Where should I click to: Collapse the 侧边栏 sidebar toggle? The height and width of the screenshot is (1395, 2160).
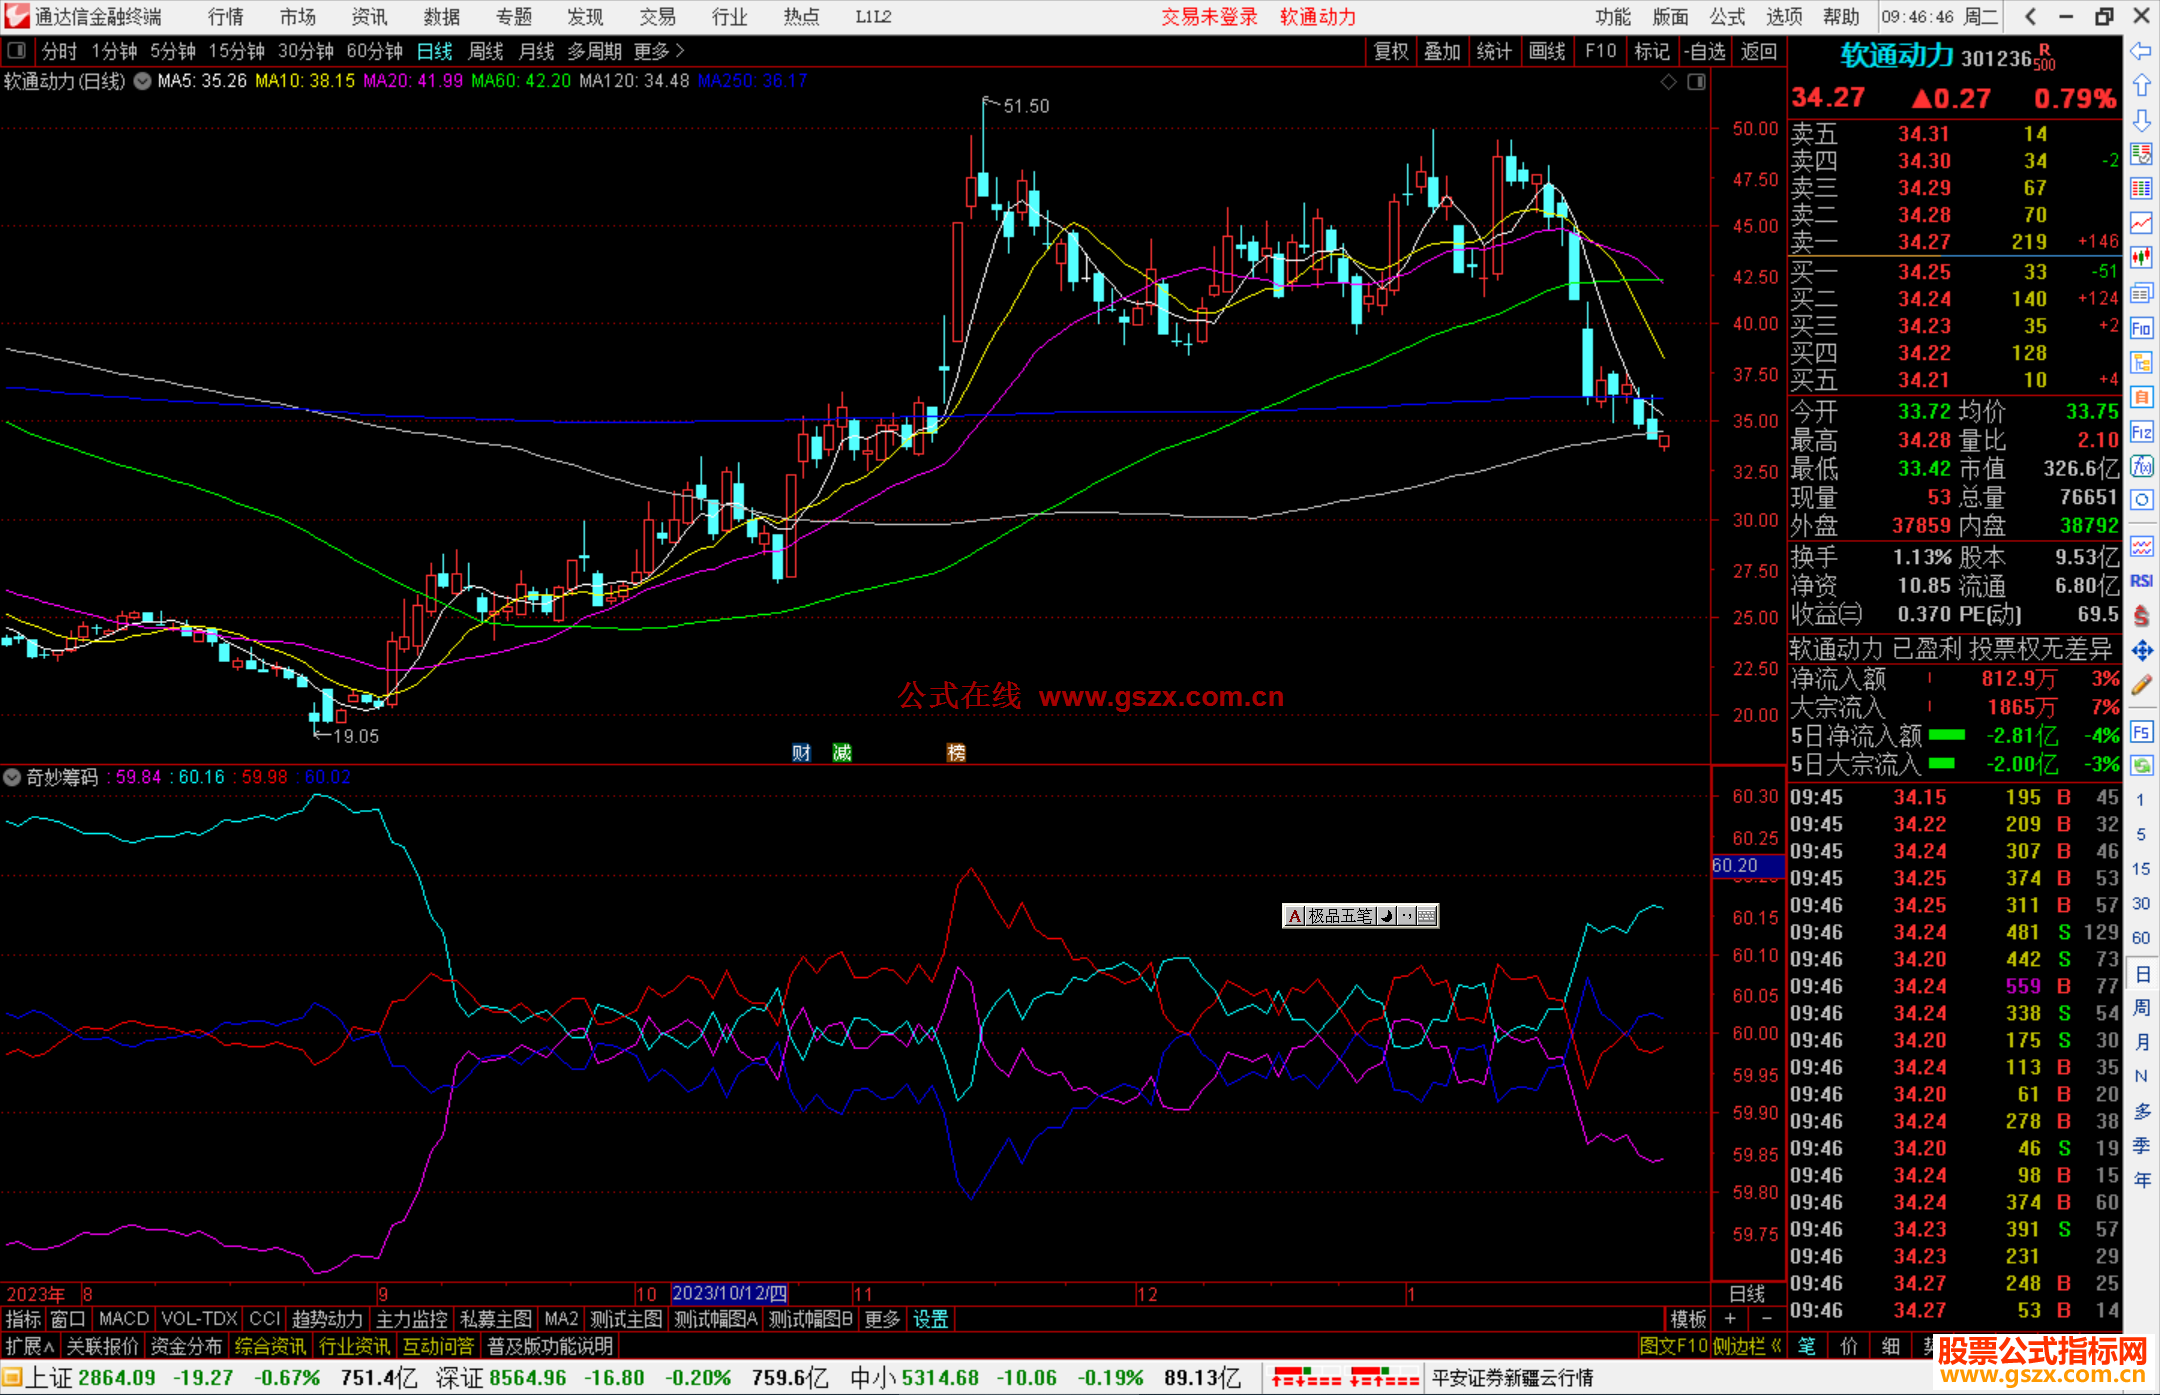pyautogui.click(x=1747, y=1346)
